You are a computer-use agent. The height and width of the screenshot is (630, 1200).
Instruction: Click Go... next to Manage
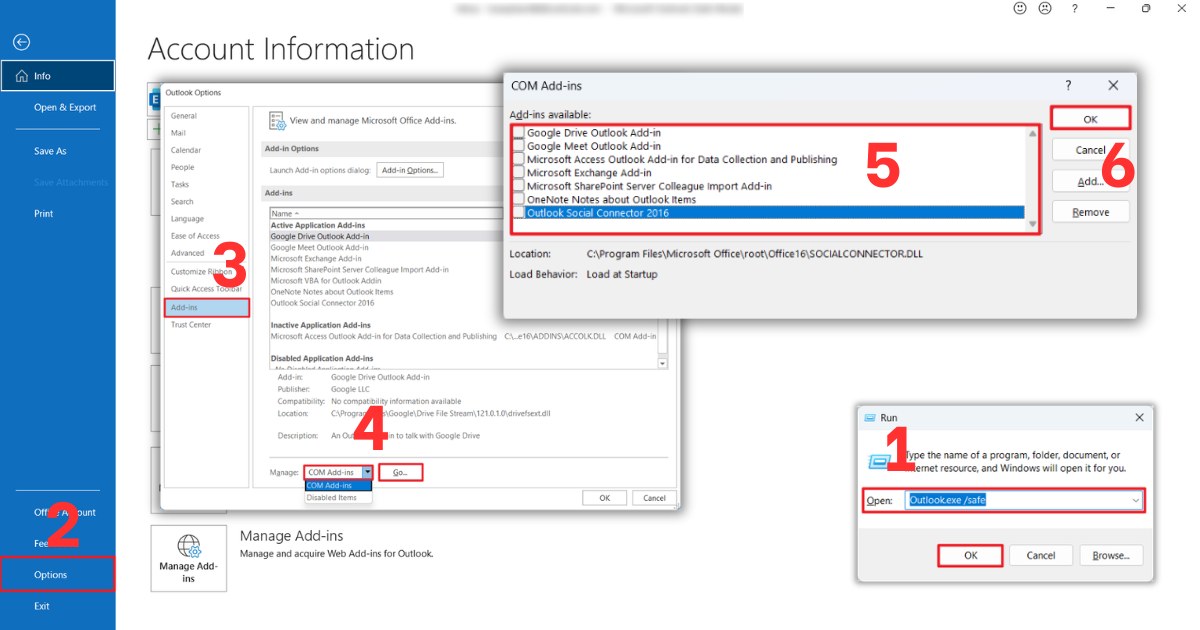(401, 472)
